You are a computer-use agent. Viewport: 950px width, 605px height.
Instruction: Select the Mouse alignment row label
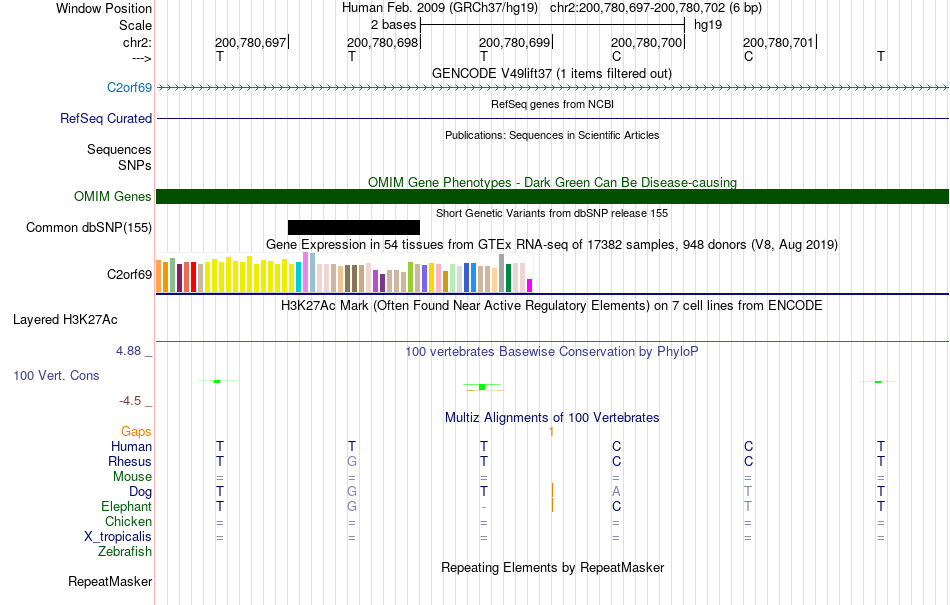(132, 477)
